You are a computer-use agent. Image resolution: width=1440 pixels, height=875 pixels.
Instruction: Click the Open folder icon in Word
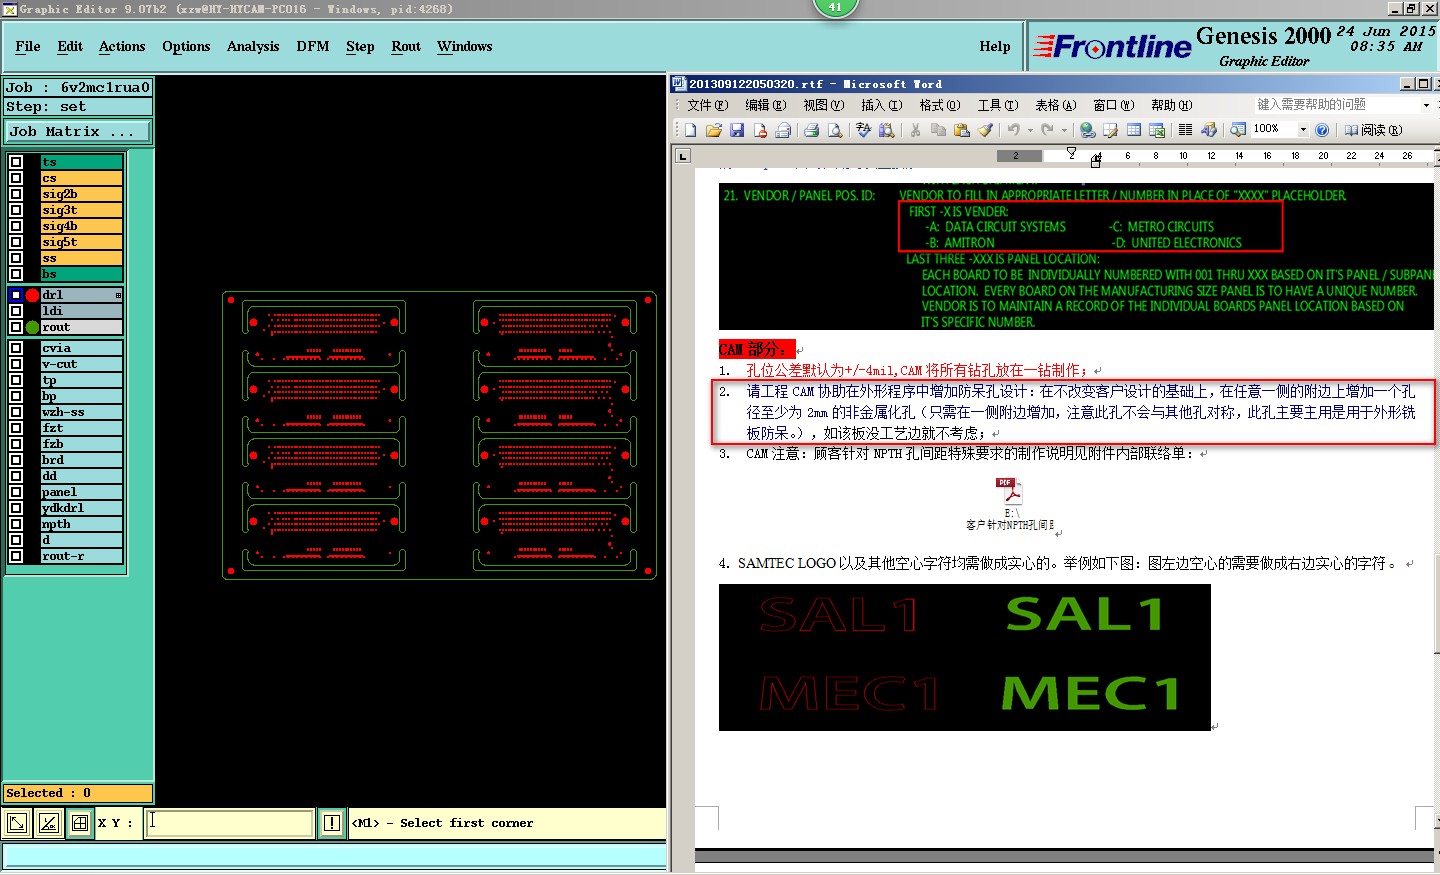click(x=714, y=130)
